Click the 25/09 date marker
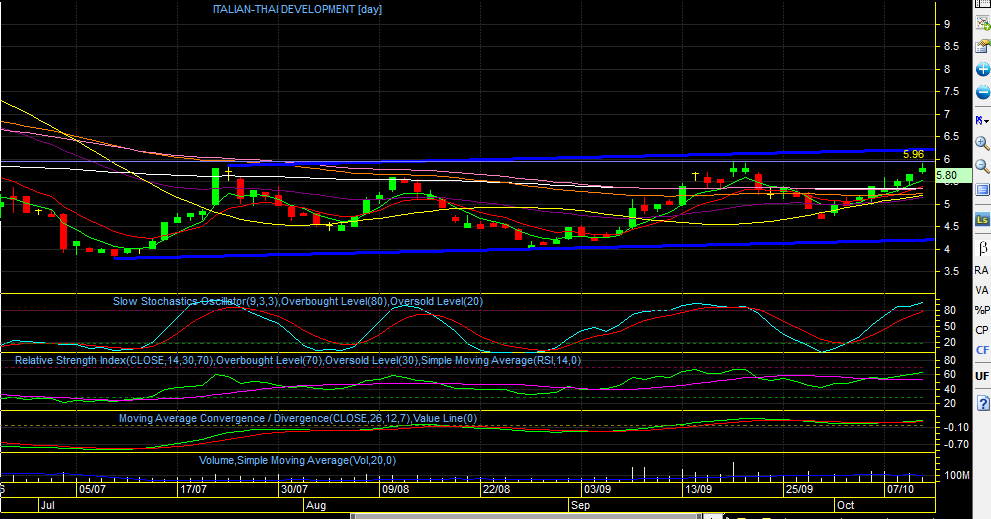The image size is (991, 519). (x=800, y=489)
